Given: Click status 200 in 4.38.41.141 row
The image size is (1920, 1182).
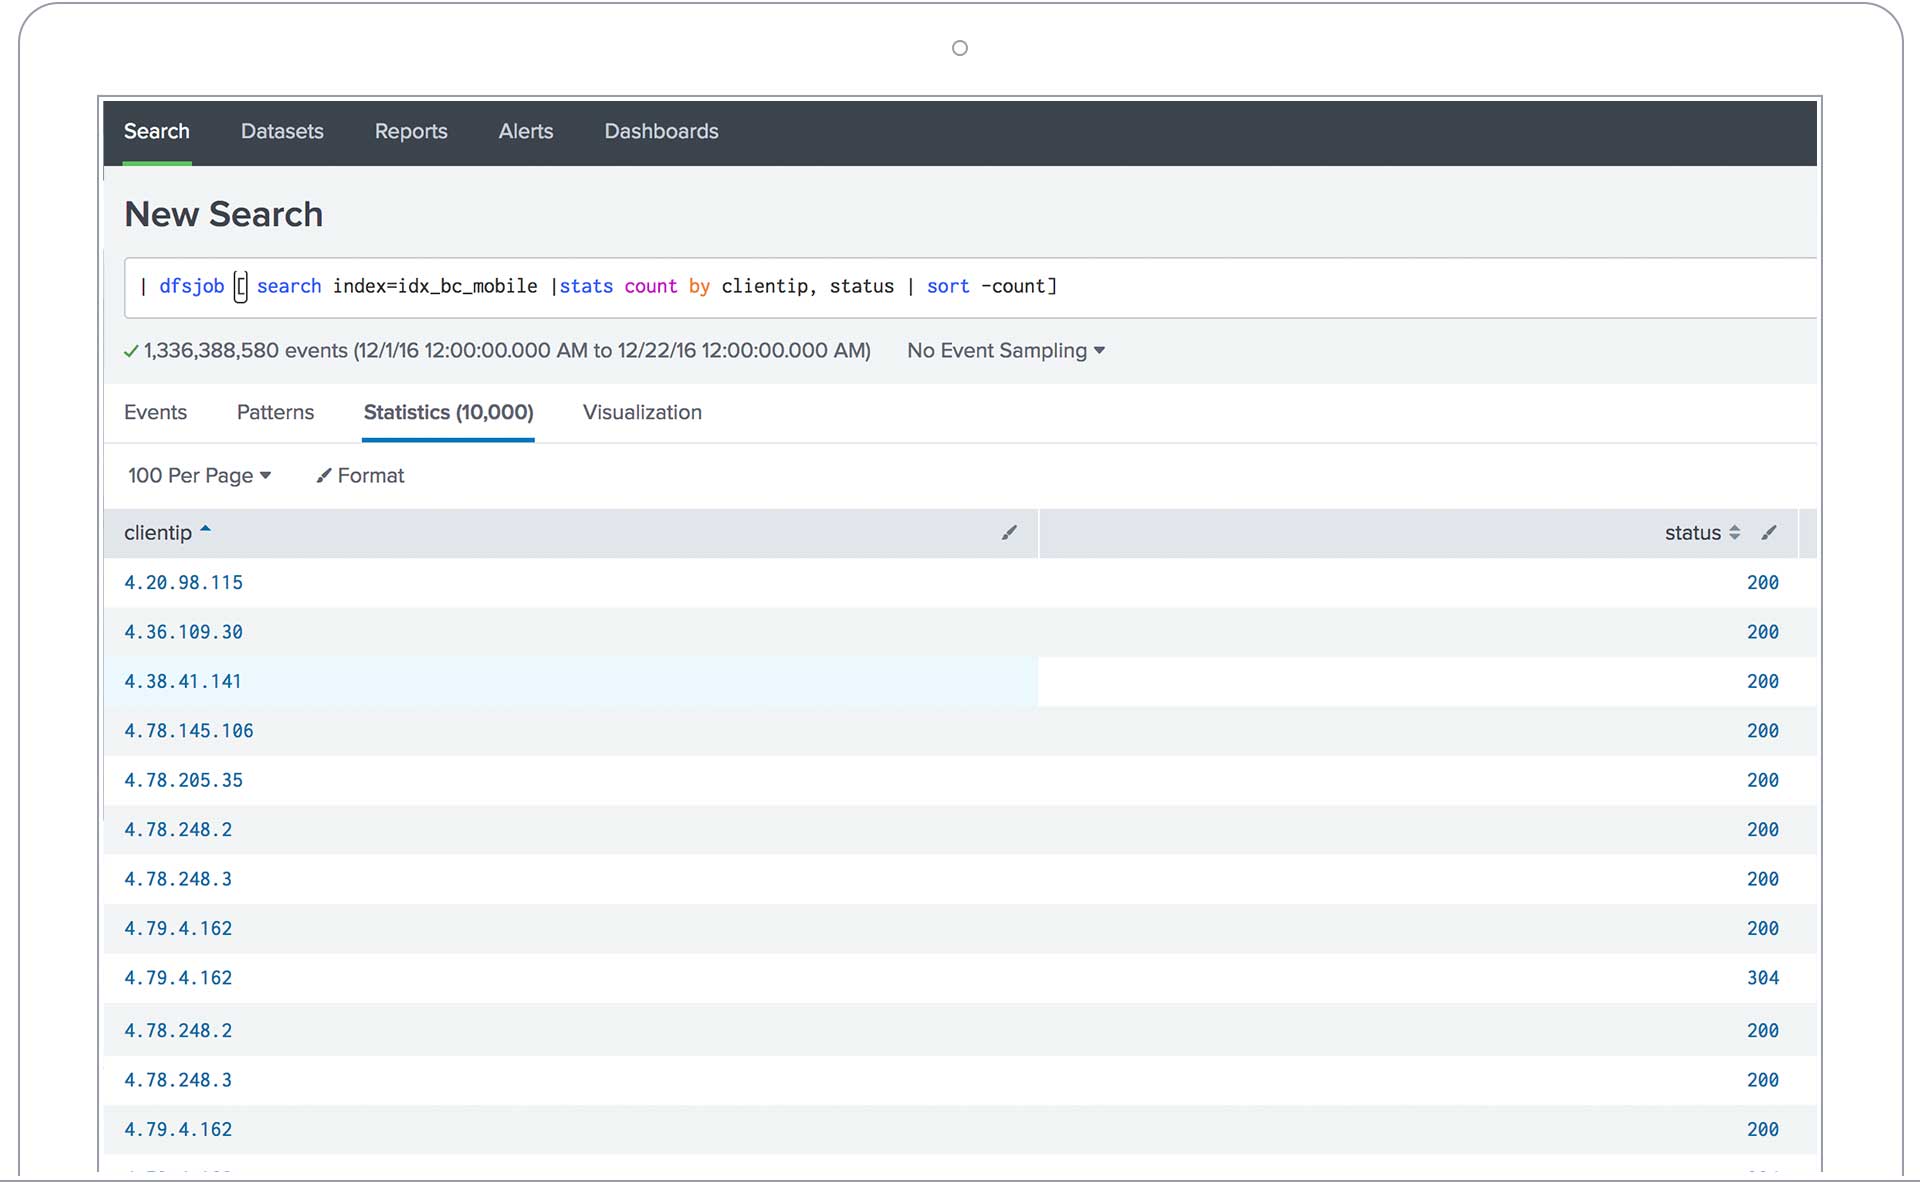Looking at the screenshot, I should point(1763,682).
